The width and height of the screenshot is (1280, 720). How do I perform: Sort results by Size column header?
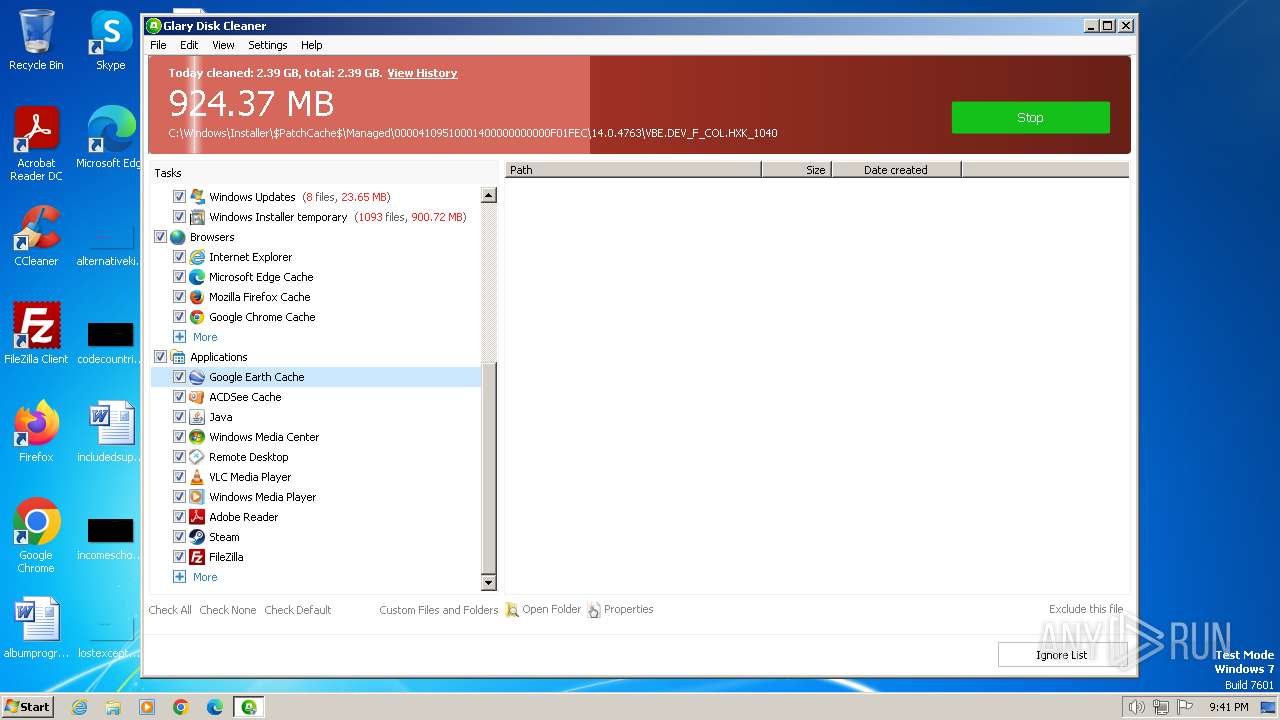click(796, 170)
